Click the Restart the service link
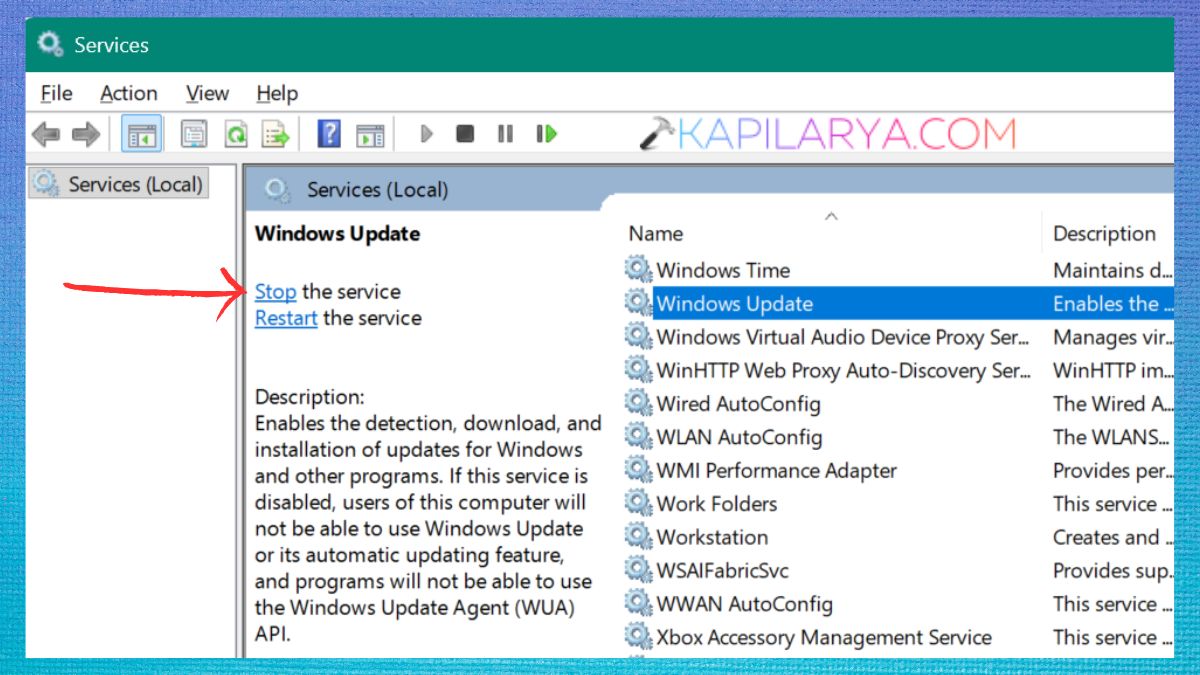This screenshot has height=675, width=1200. tap(286, 318)
